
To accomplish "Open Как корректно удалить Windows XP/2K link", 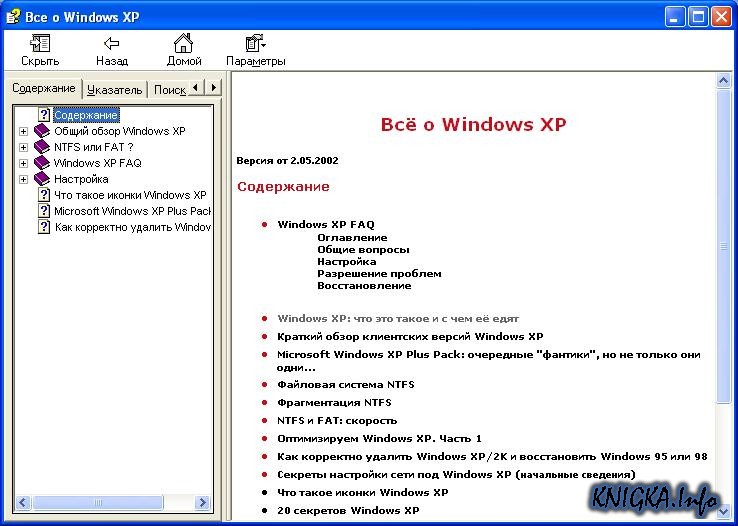I will [x=492, y=456].
